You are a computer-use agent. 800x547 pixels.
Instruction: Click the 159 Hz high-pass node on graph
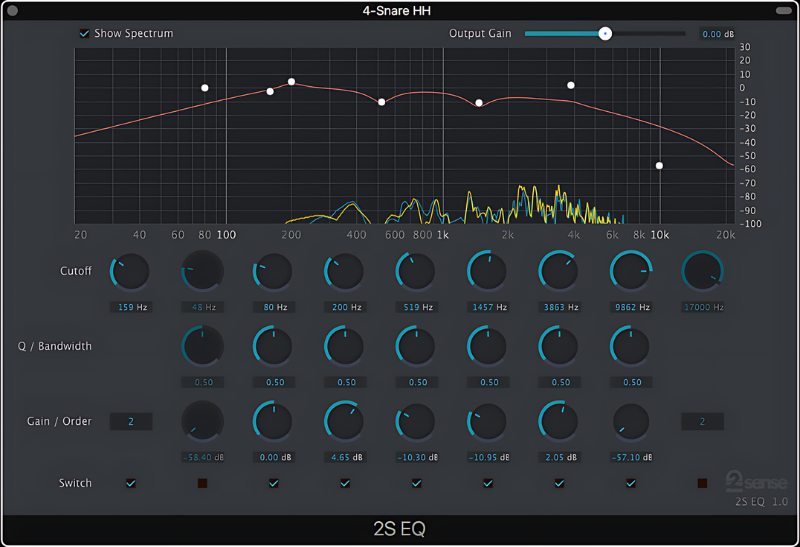[x=270, y=91]
